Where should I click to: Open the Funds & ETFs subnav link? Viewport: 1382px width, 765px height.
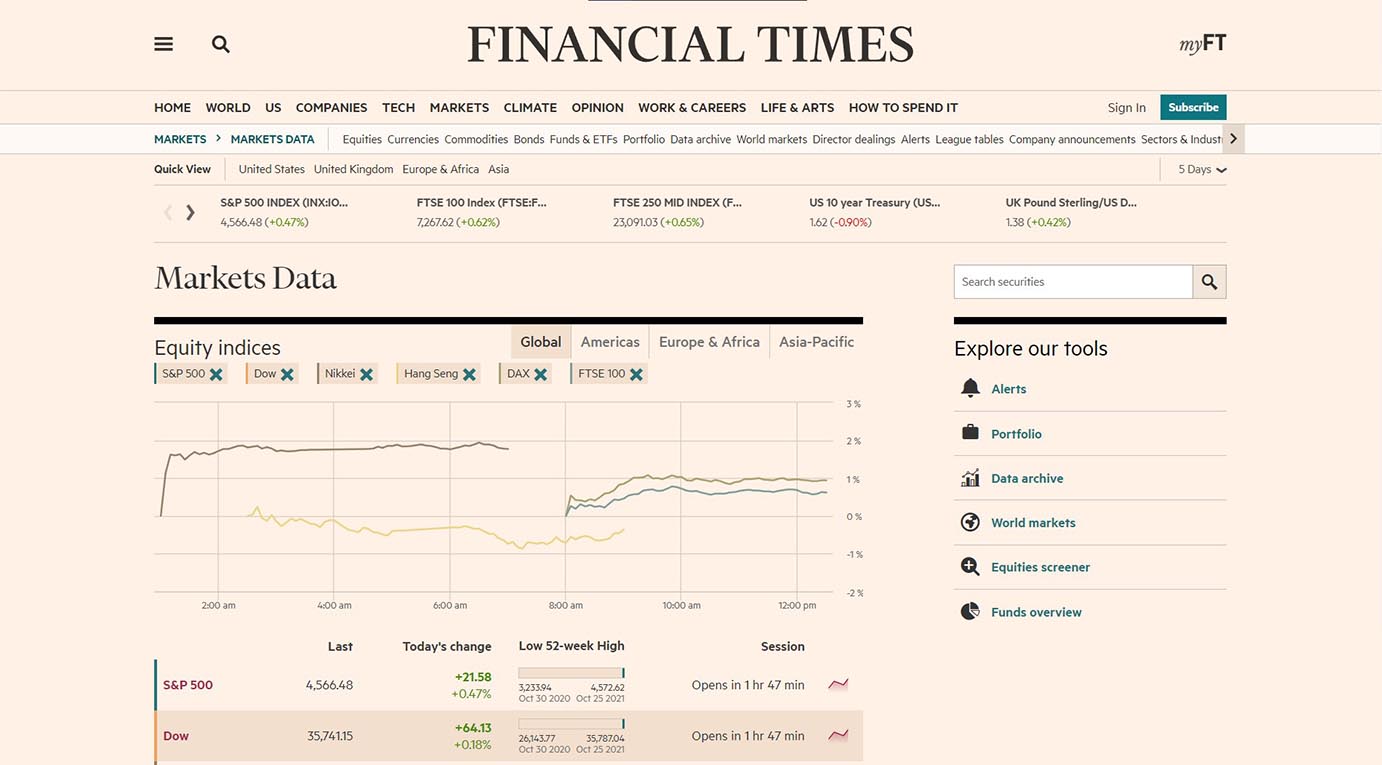[x=583, y=139]
